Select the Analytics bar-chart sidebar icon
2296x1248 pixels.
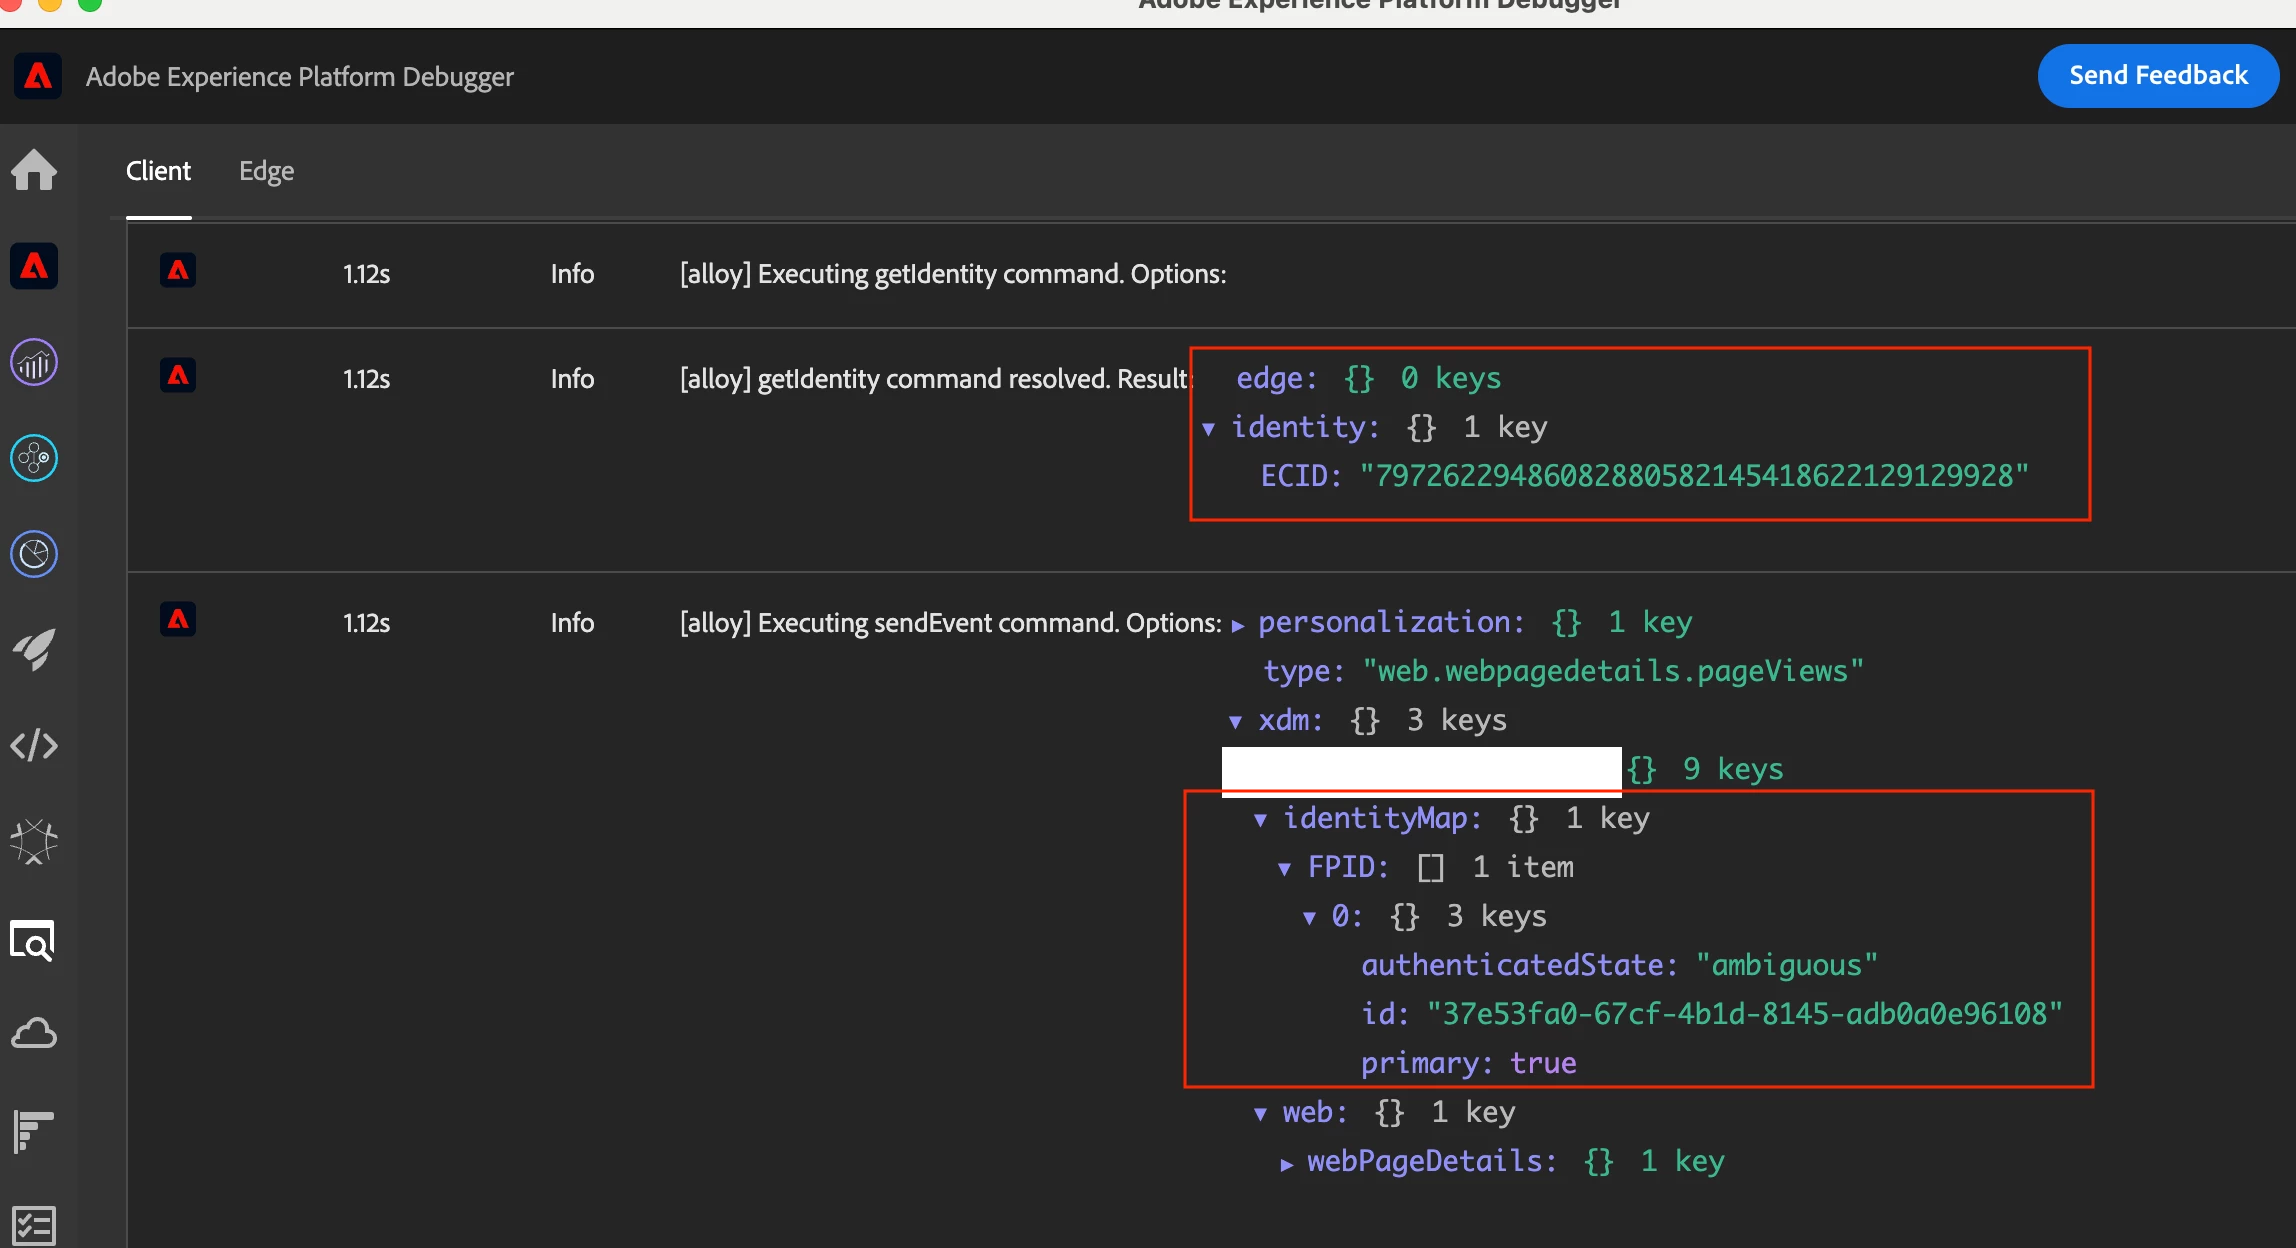[34, 362]
